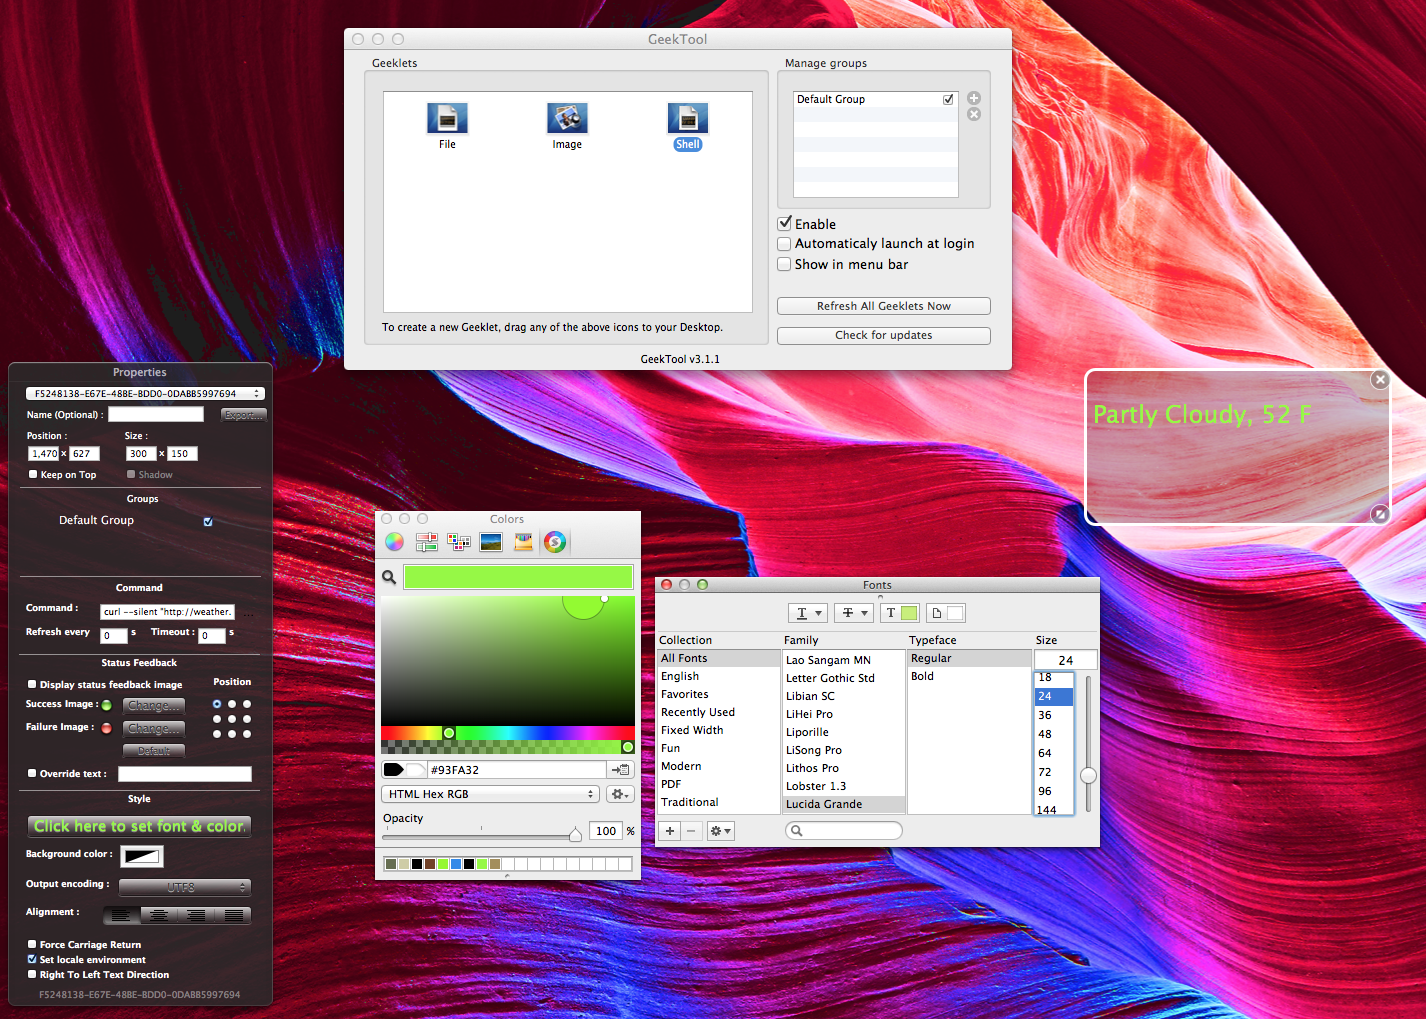Viewport: 1426px width, 1019px height.
Task: Check Keep on Top
Action: click(33, 475)
